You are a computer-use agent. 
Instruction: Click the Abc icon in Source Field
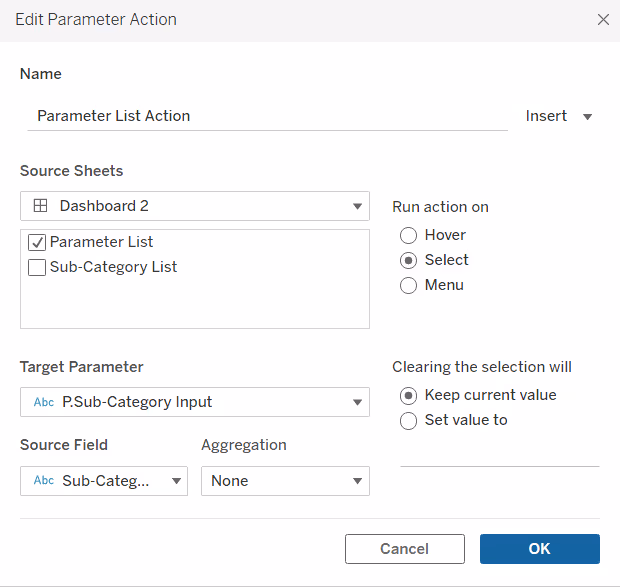43,480
